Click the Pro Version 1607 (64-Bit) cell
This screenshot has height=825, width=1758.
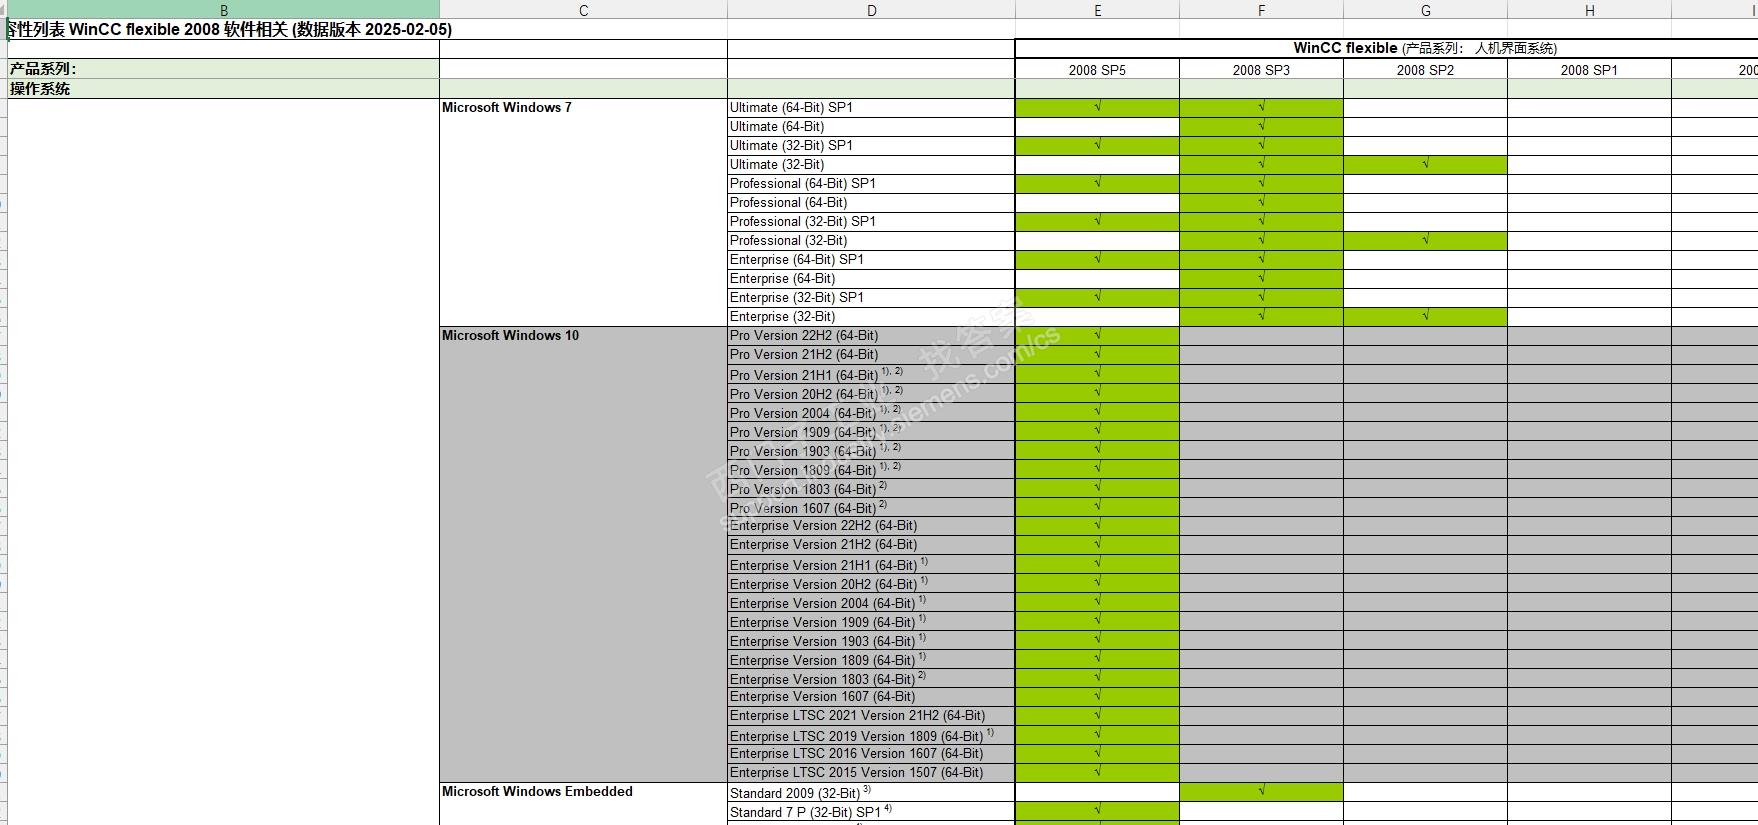[x=871, y=507]
